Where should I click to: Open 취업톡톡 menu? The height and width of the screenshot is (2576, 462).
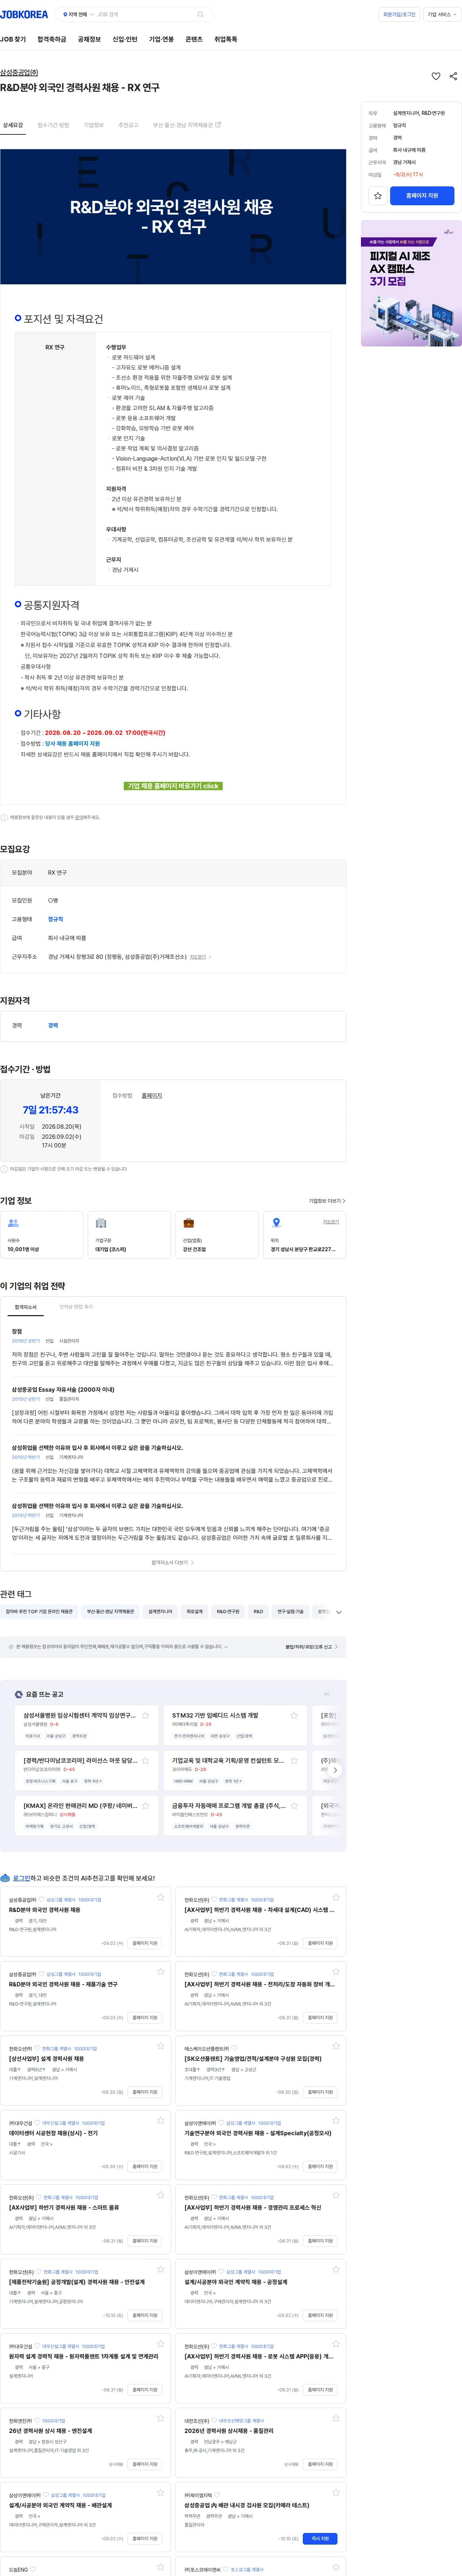(226, 39)
